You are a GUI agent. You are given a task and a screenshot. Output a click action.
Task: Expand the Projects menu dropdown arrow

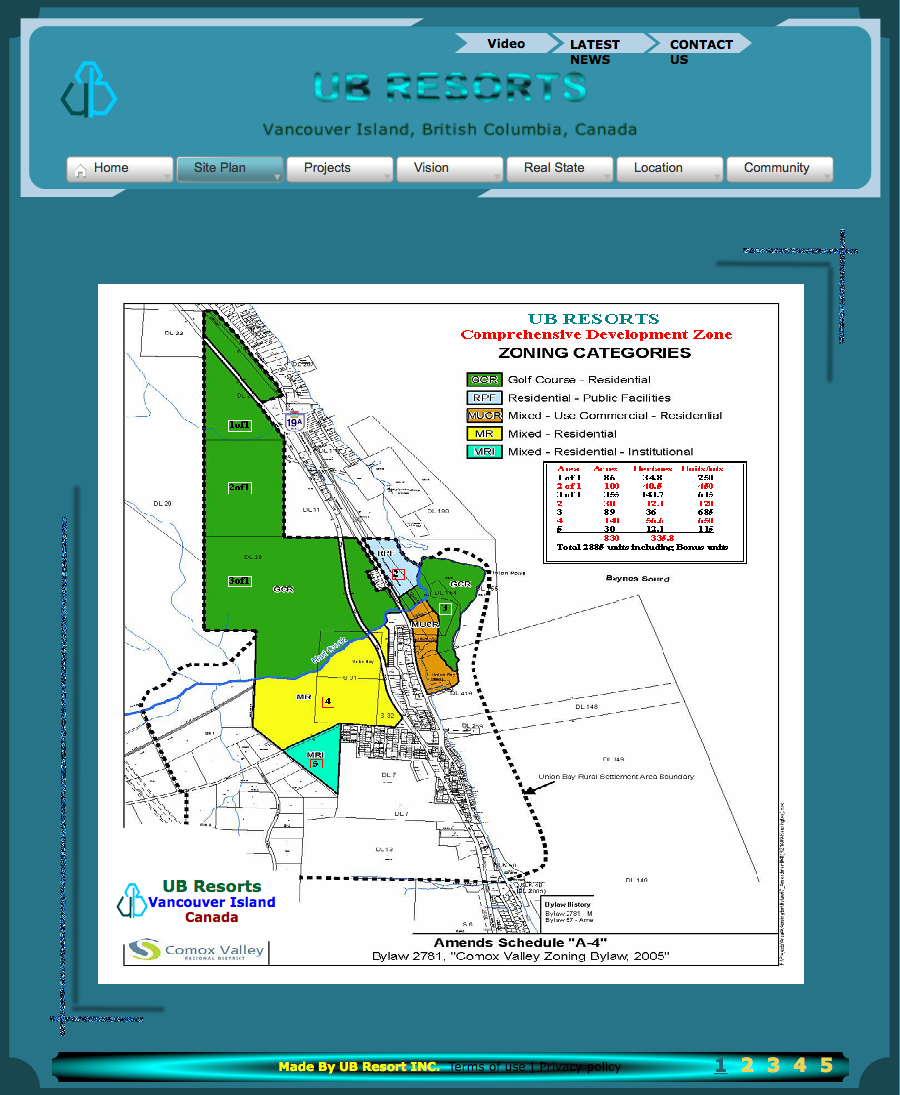tap(386, 176)
